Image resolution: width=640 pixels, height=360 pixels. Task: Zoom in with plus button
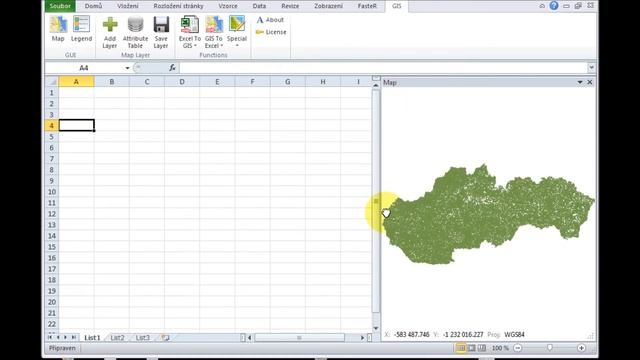click(582, 348)
